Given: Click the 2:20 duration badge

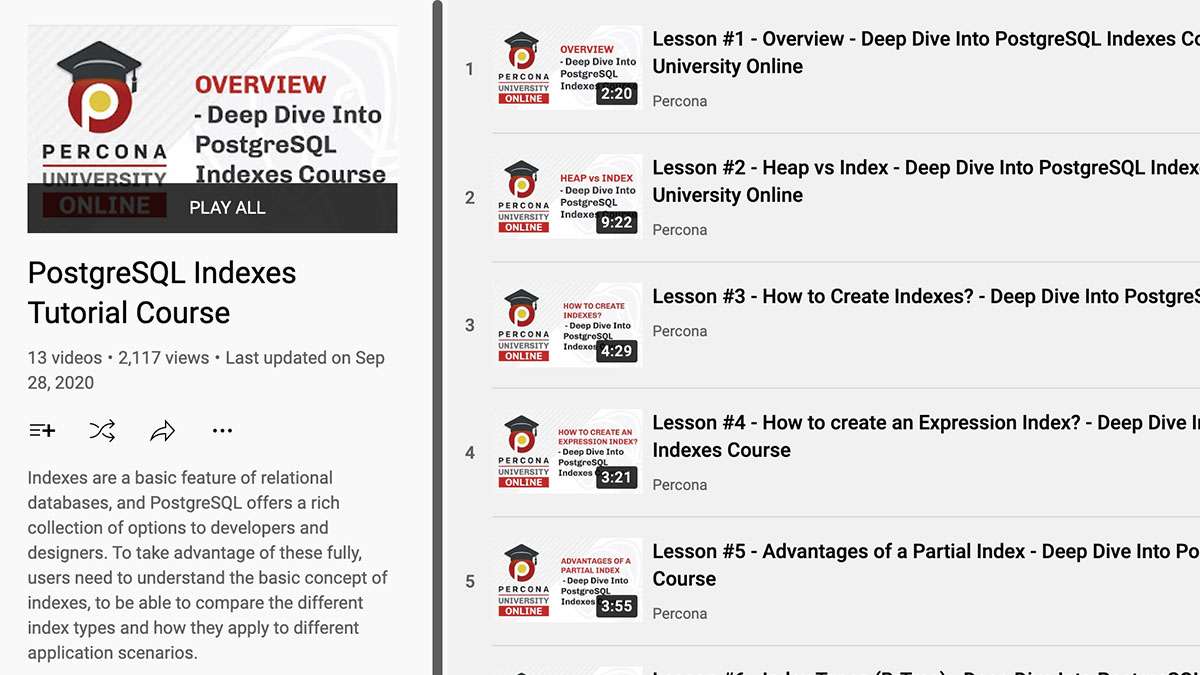Looking at the screenshot, I should (616, 94).
